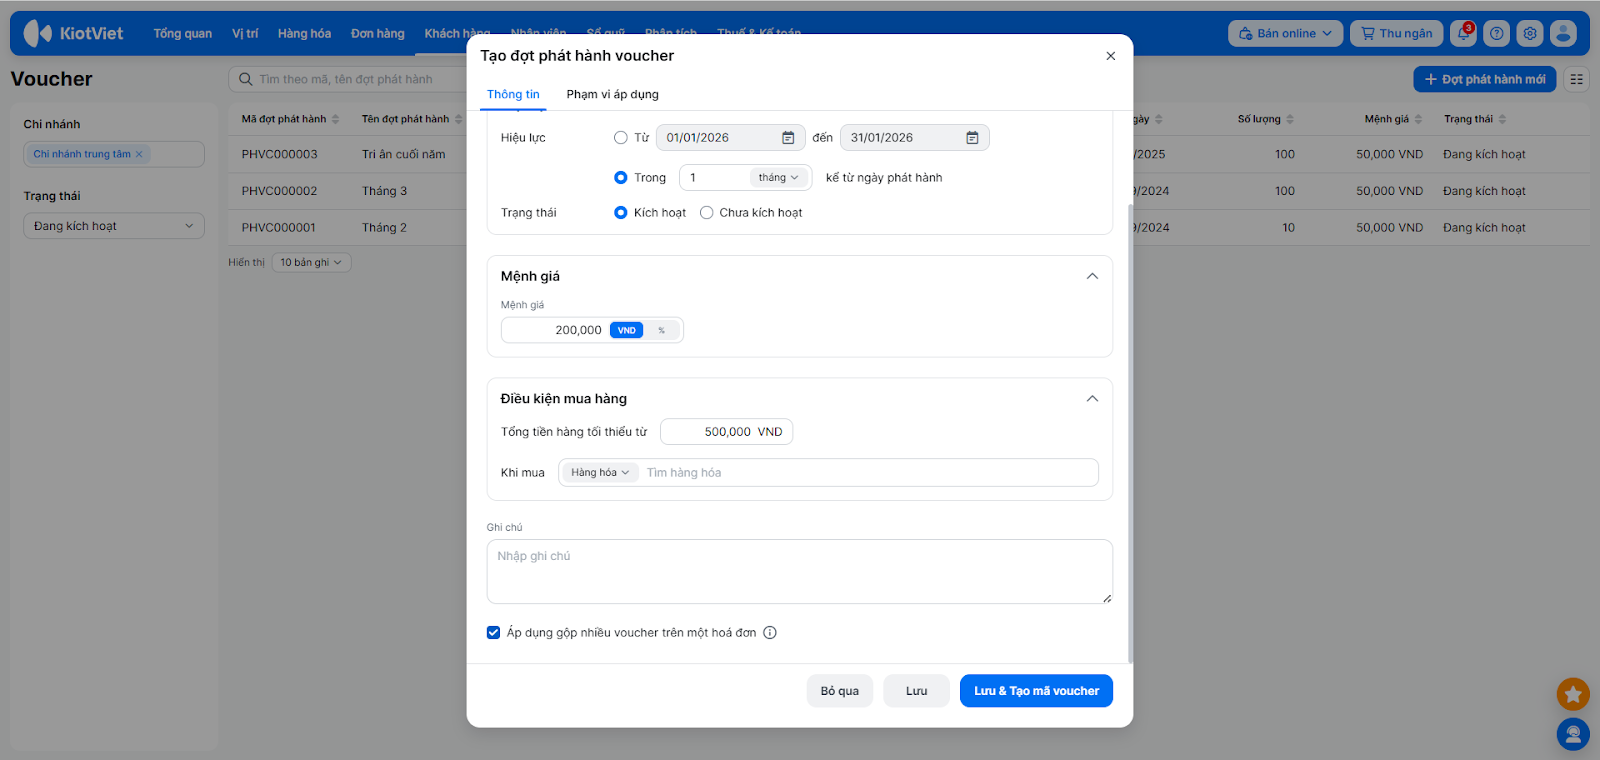Image resolution: width=1600 pixels, height=760 pixels.
Task: Click the "Nhập ghi chú" notes field
Action: pyautogui.click(x=799, y=571)
